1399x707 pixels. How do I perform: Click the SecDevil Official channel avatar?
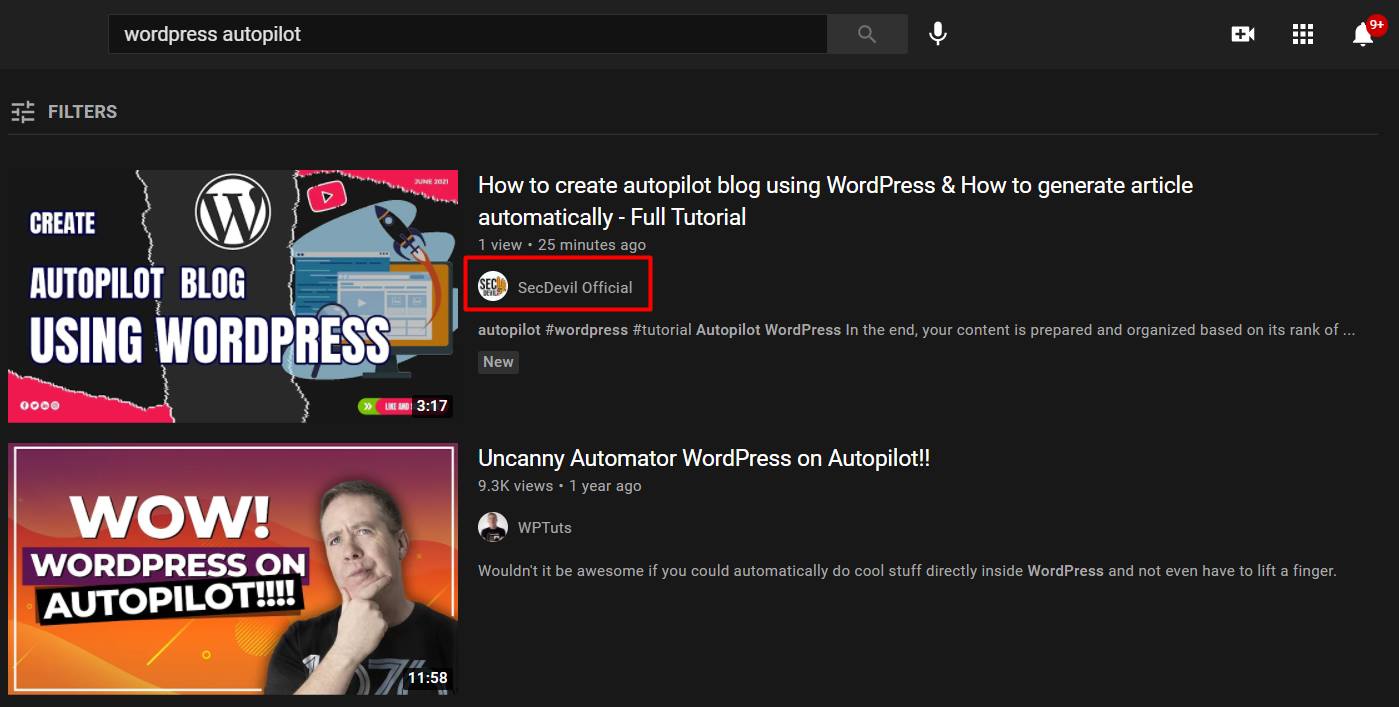[x=492, y=286]
